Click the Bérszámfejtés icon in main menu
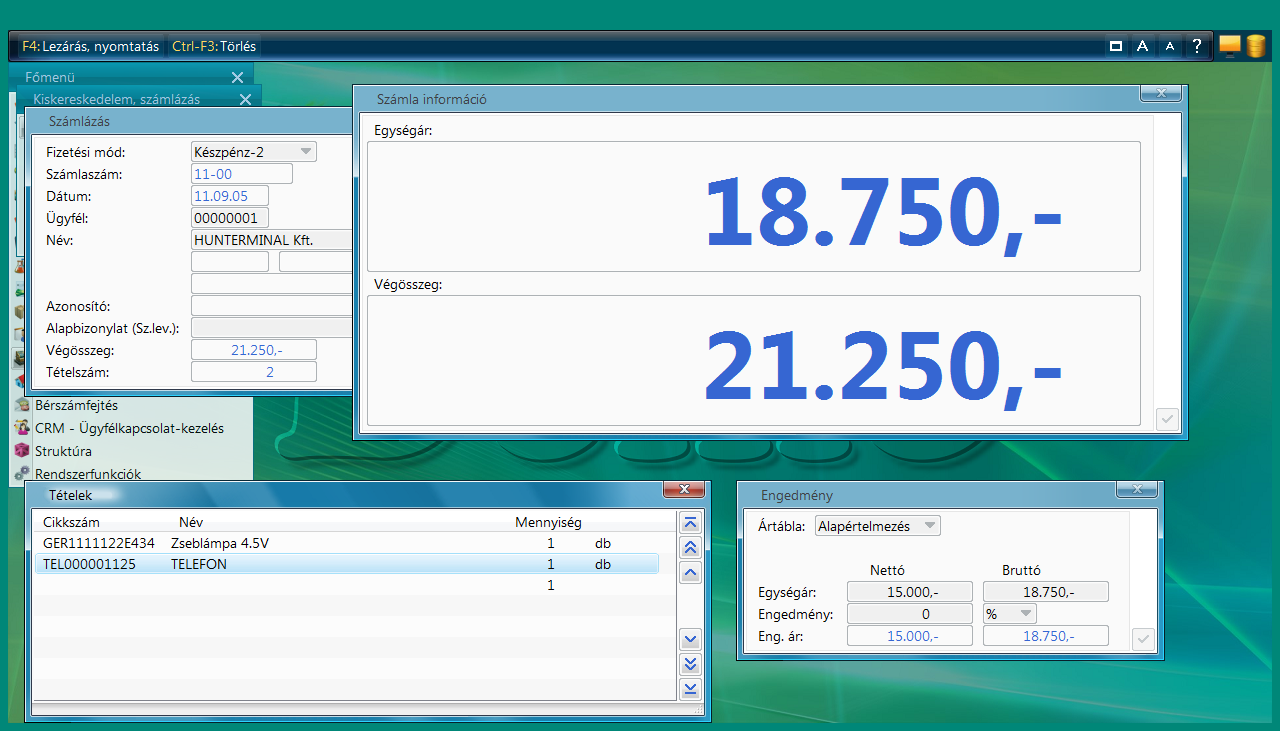1280x731 pixels. 22,406
